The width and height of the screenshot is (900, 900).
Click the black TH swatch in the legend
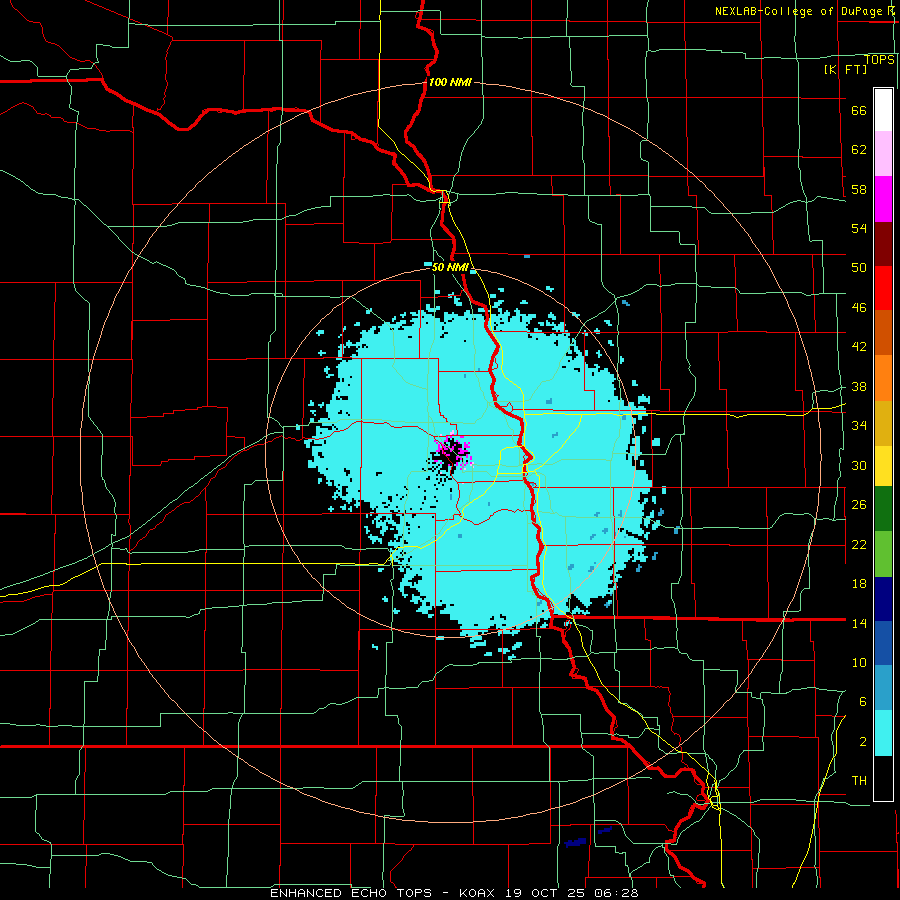click(x=883, y=778)
